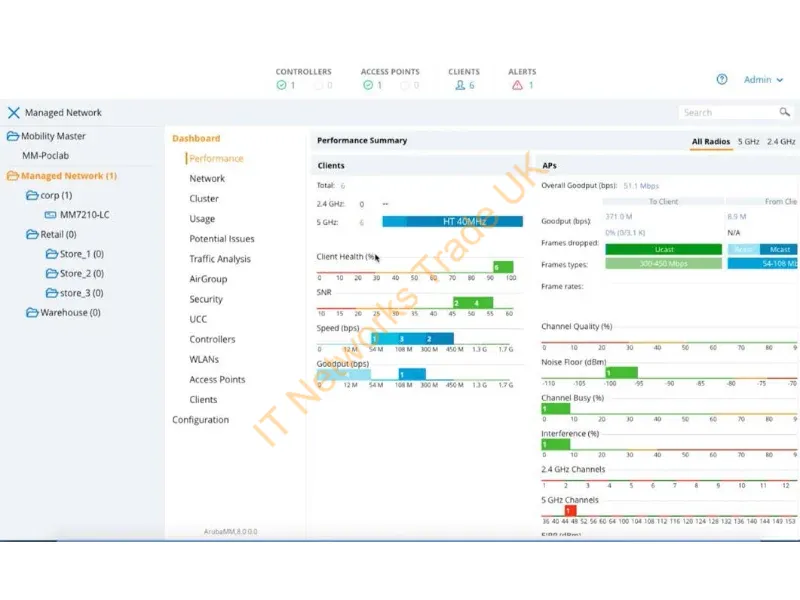Select the MM7210-LC tree entry

[85, 215]
